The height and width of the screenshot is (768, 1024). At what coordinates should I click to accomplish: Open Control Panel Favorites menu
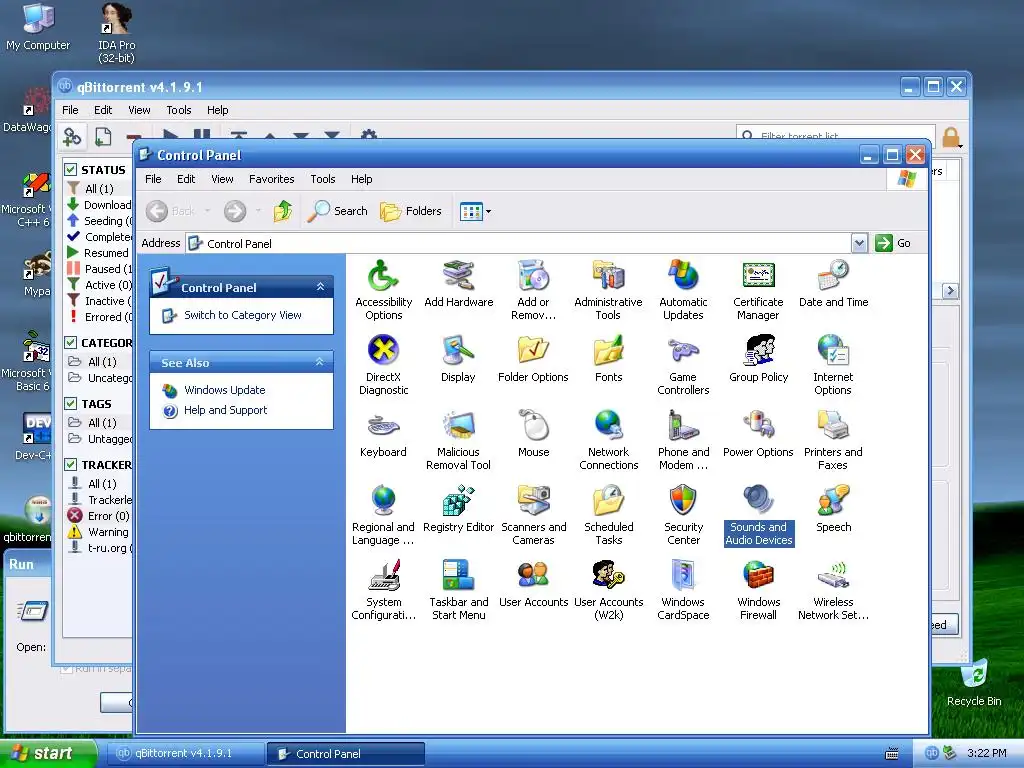(272, 179)
